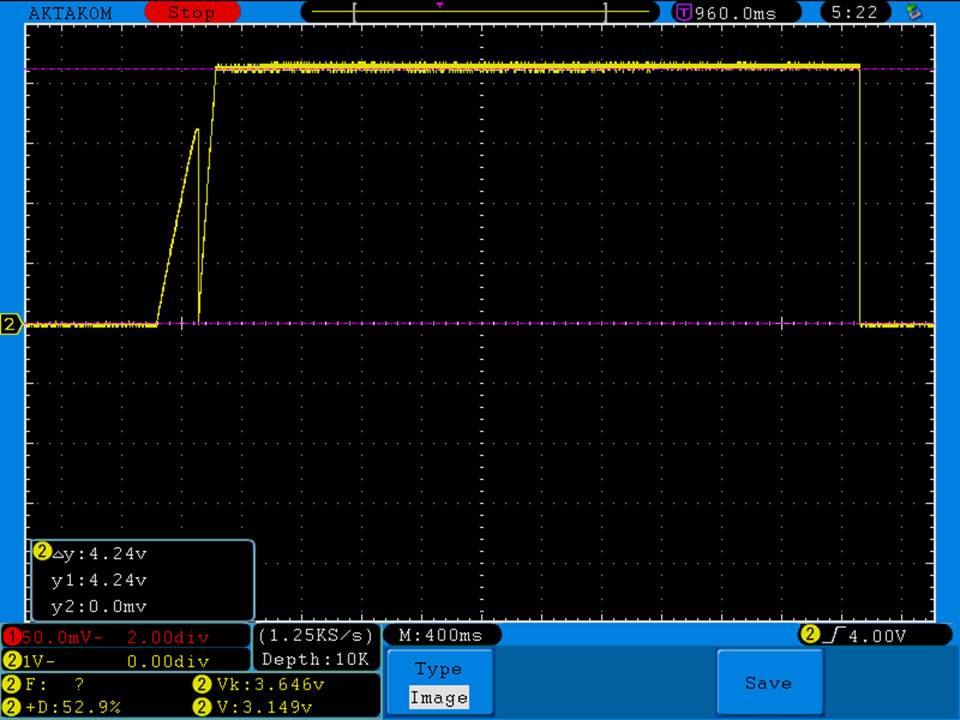
Task: Click the Depth:10K memory depth readout
Action: click(316, 659)
